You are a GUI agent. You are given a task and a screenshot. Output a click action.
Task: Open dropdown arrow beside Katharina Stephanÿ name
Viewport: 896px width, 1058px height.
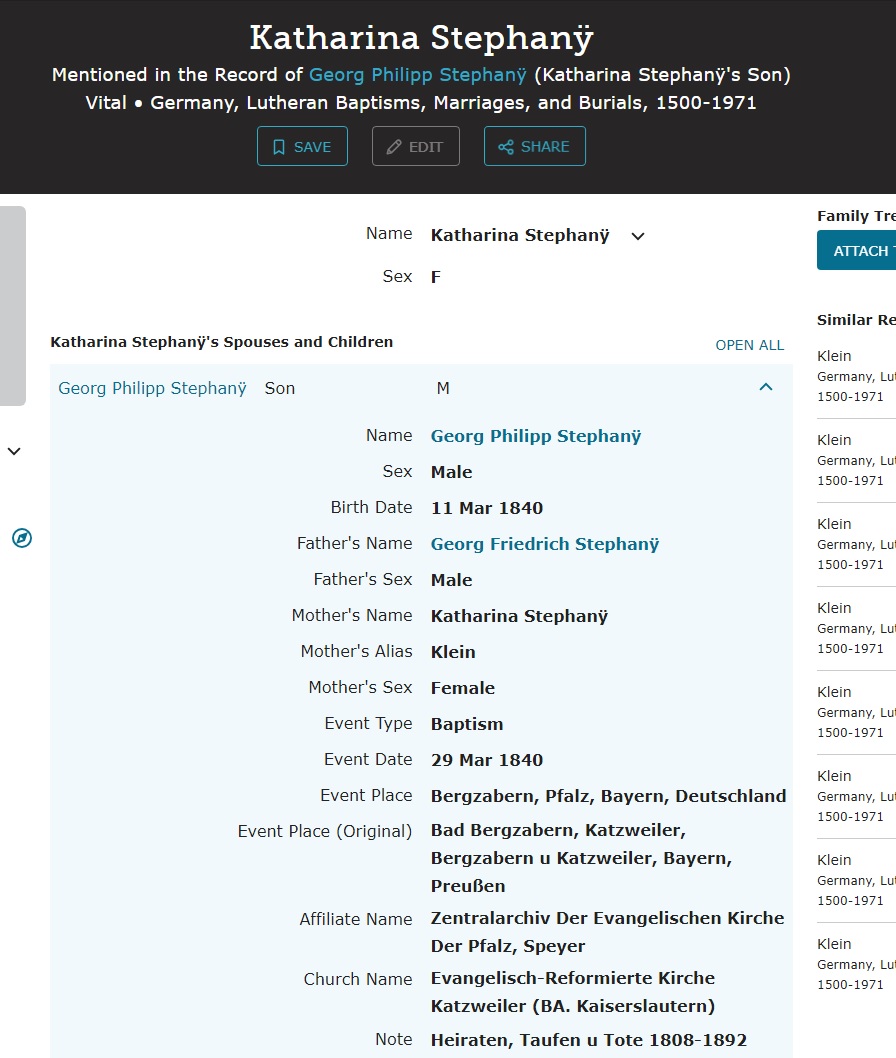(638, 237)
